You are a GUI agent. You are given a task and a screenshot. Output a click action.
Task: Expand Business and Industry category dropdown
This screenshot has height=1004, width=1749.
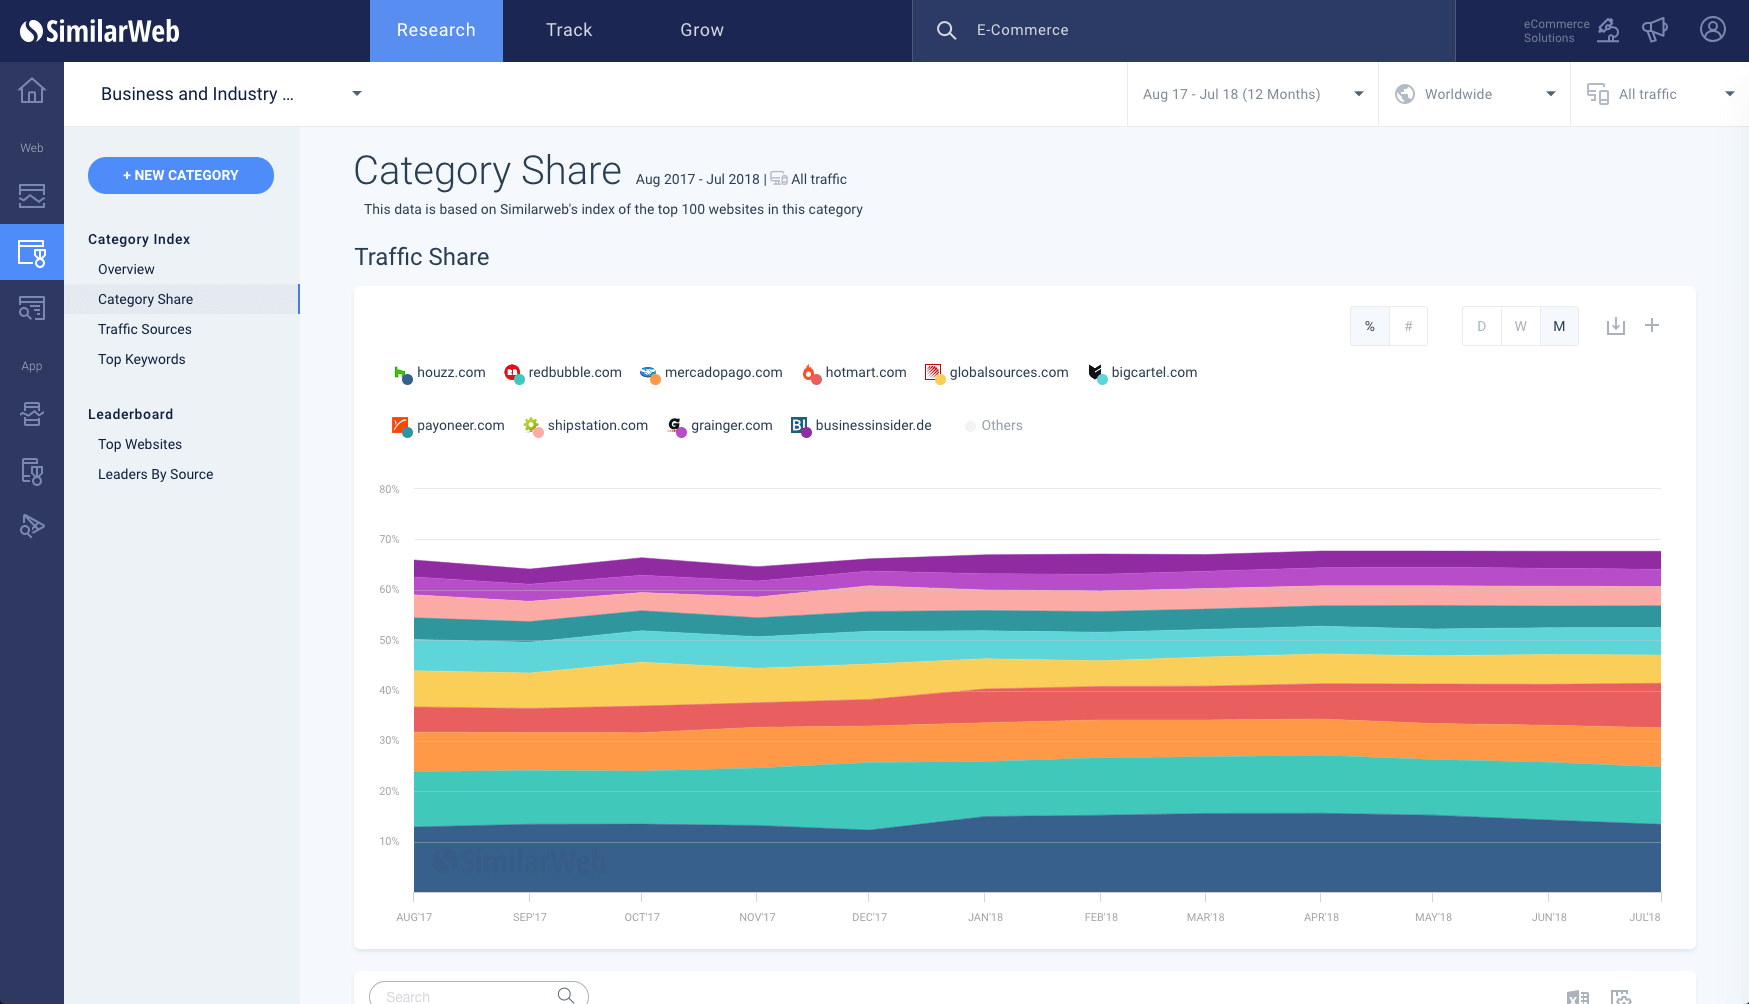click(232, 94)
